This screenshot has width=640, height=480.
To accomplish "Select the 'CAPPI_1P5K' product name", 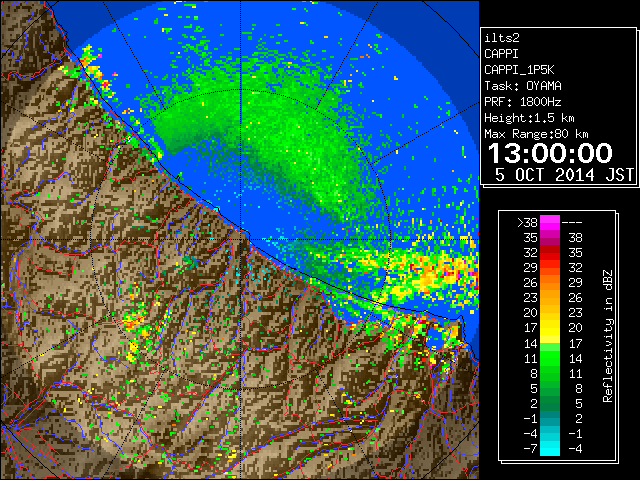I will (519, 70).
